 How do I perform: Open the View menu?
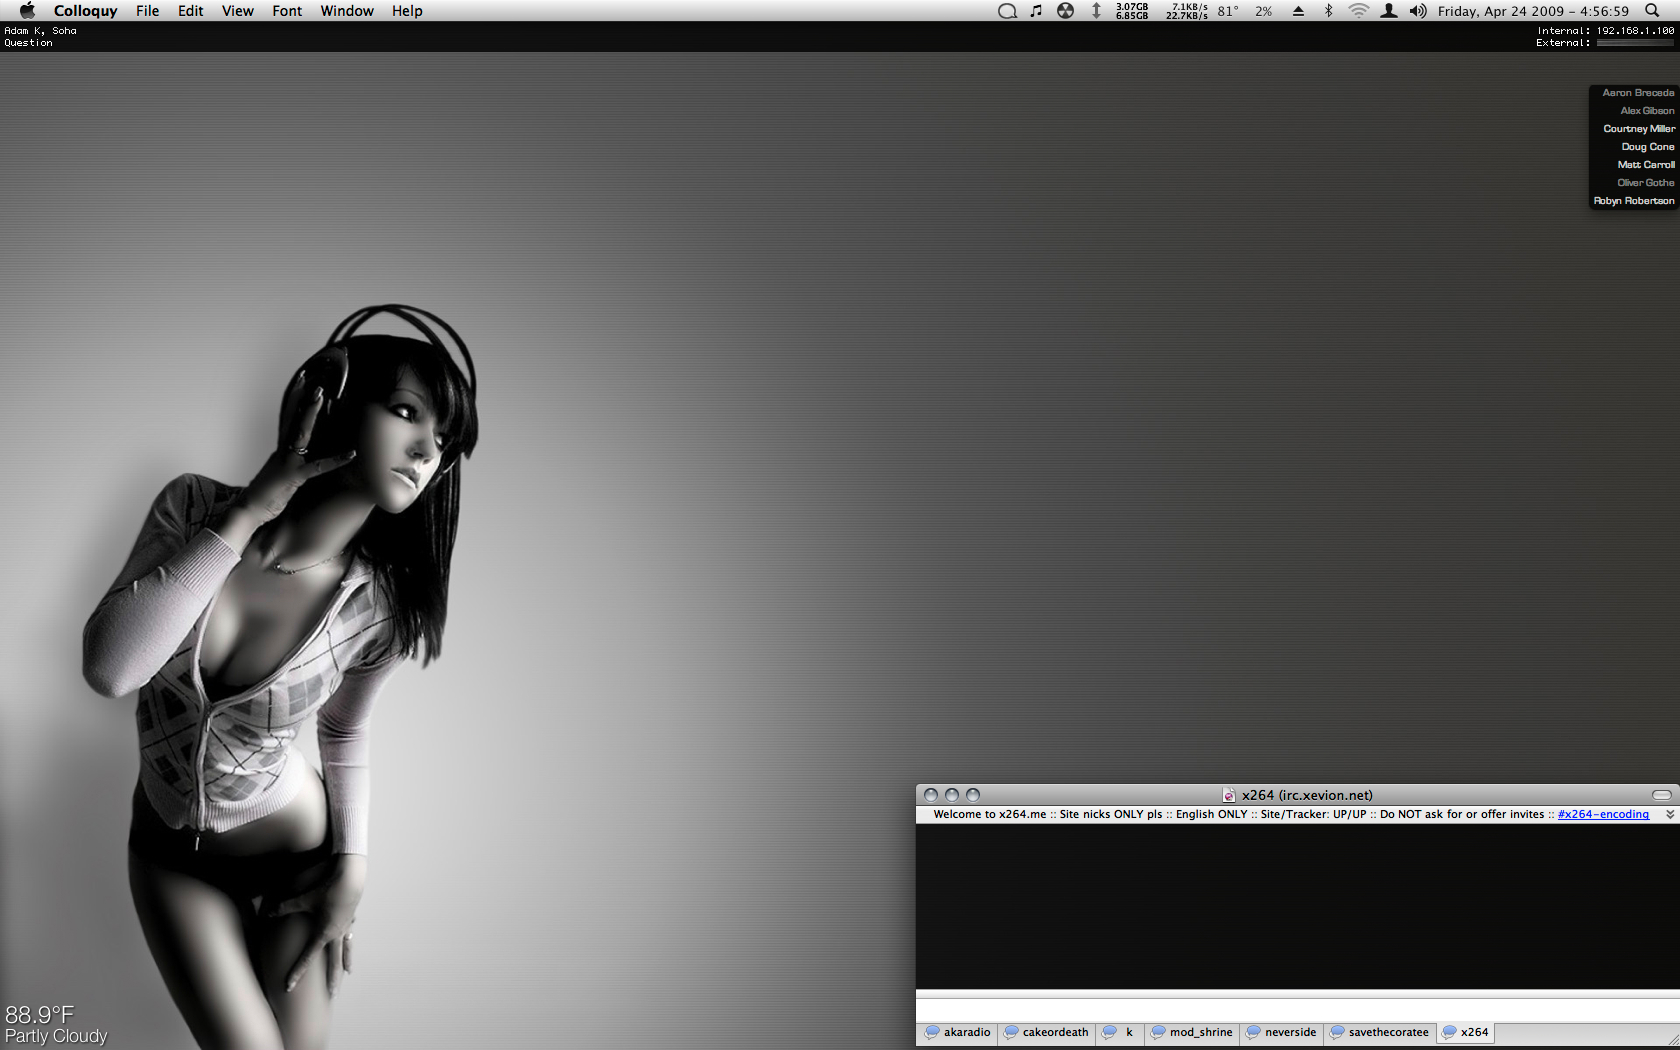click(x=237, y=11)
